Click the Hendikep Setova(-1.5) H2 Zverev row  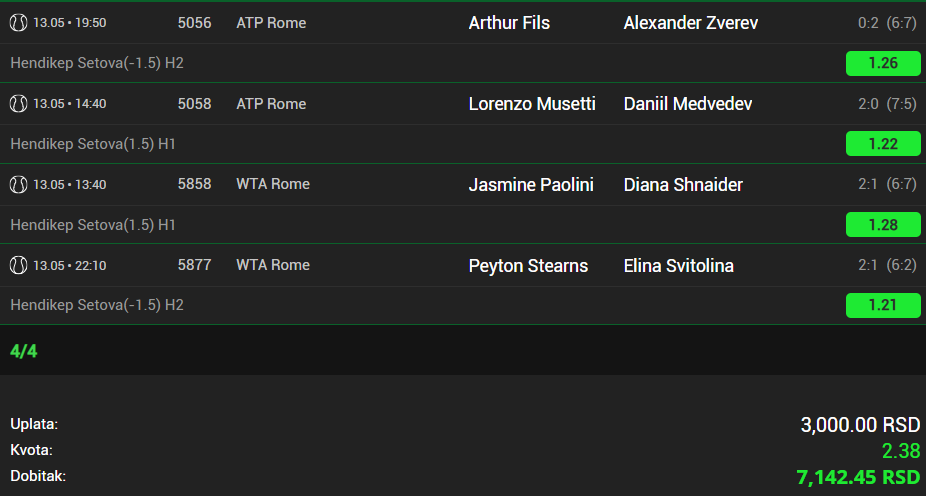coord(463,63)
